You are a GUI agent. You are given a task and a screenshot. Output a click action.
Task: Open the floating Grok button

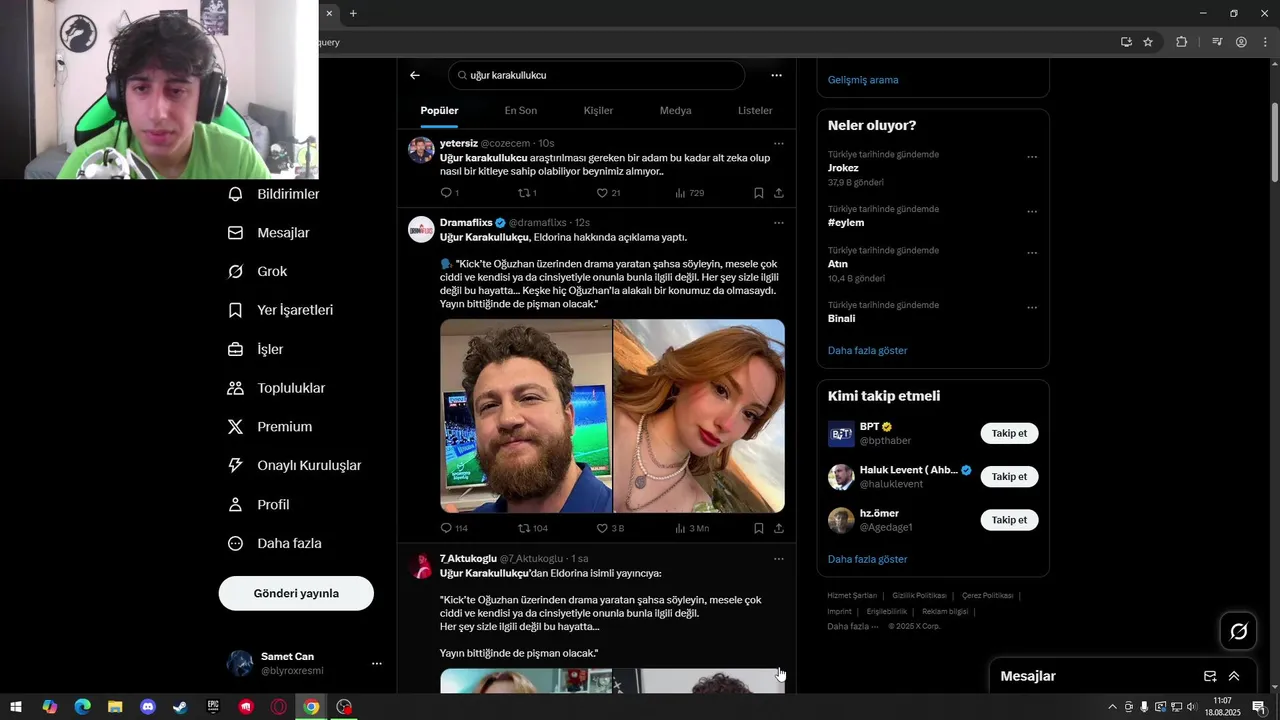point(1239,631)
